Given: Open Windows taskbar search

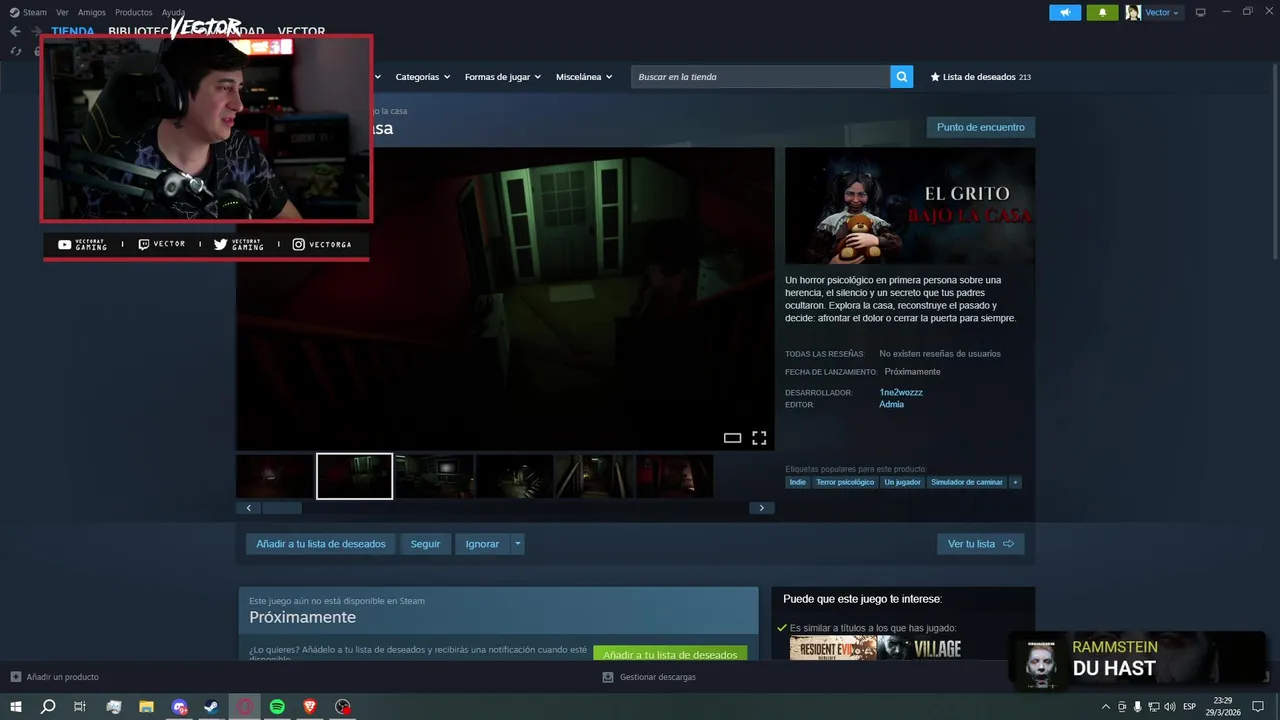Looking at the screenshot, I should tap(48, 707).
